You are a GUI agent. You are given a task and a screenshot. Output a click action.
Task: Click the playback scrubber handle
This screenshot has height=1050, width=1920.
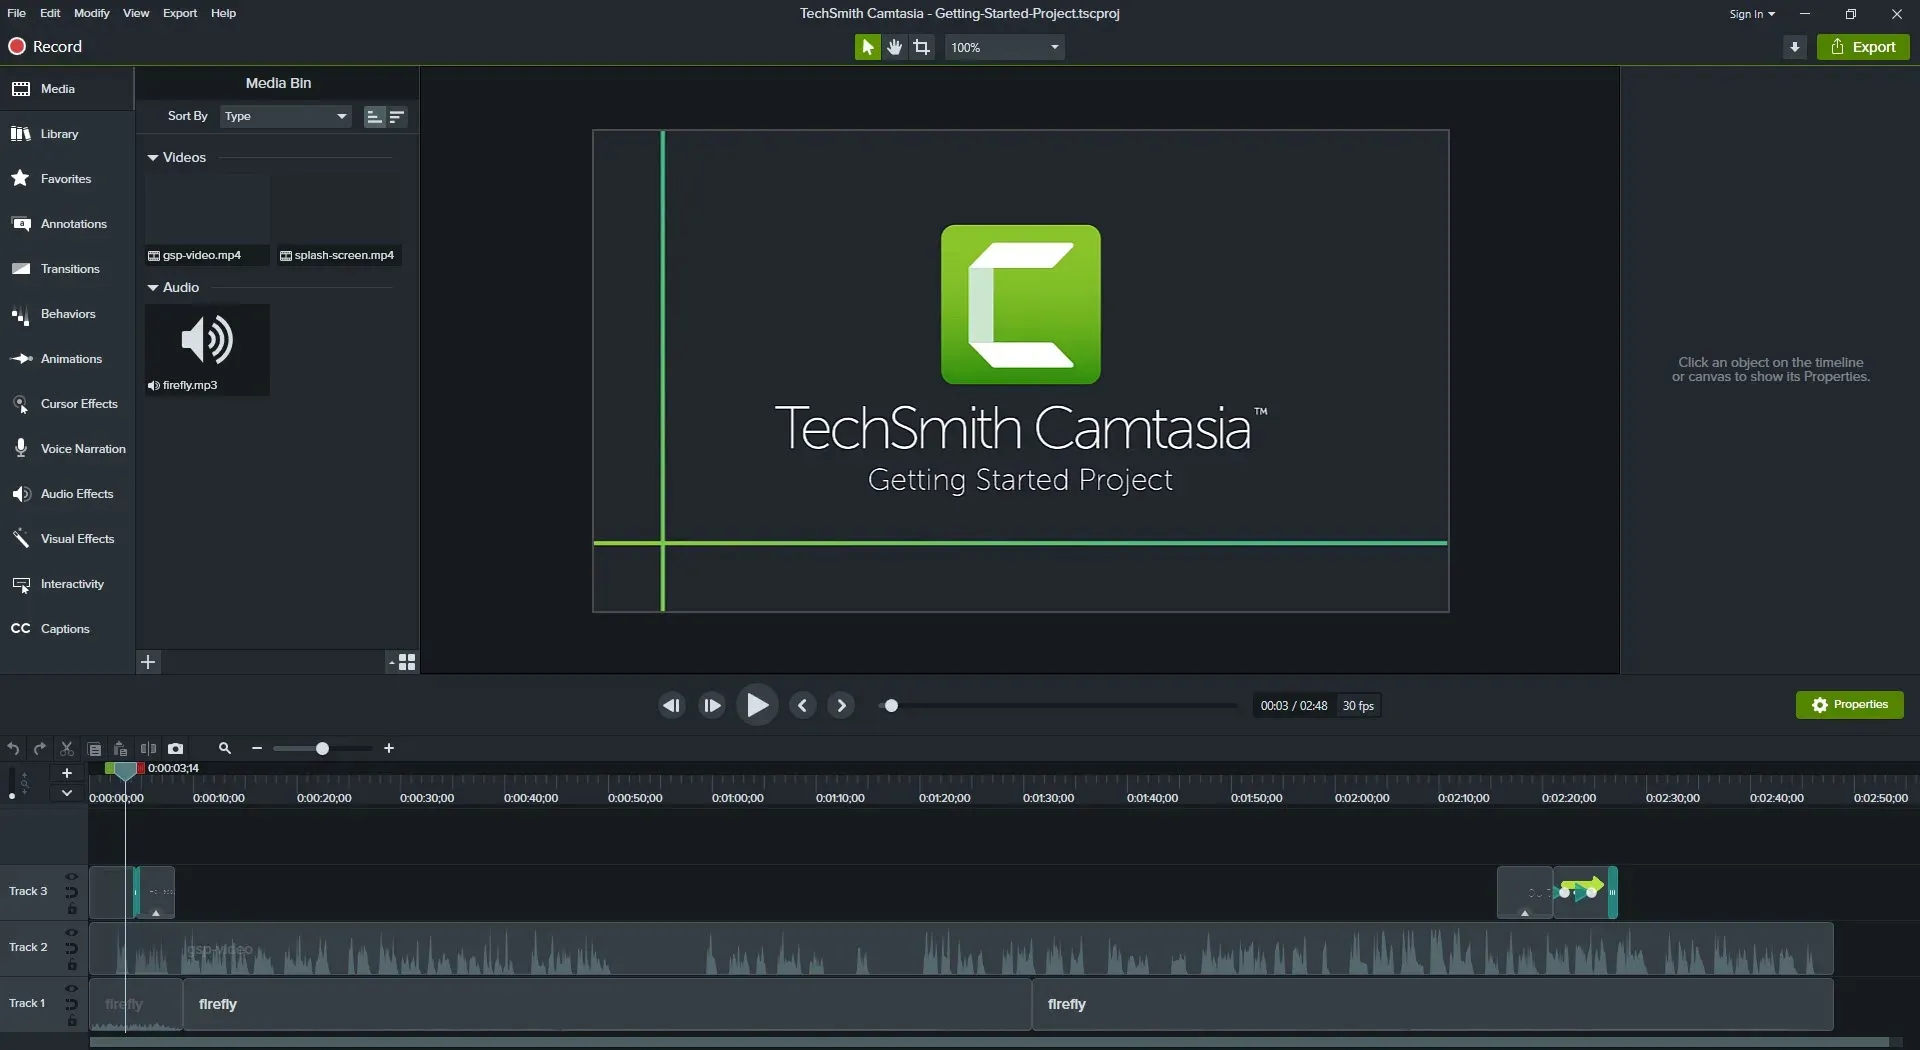891,706
